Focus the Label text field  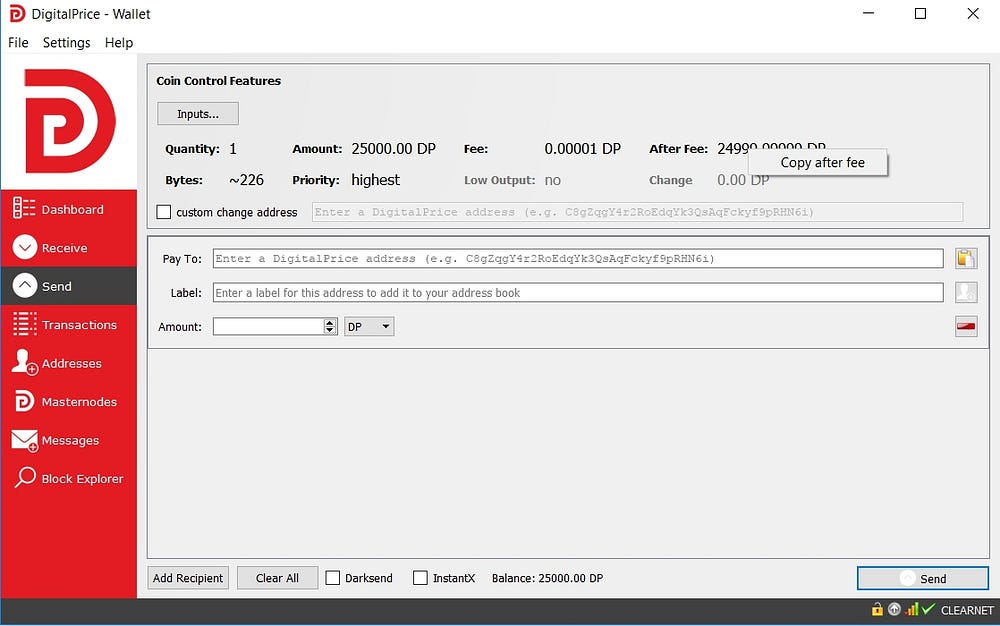click(x=578, y=293)
